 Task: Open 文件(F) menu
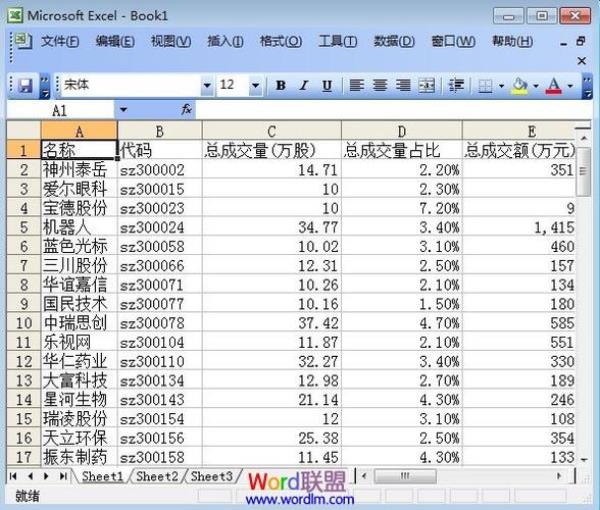[60, 41]
